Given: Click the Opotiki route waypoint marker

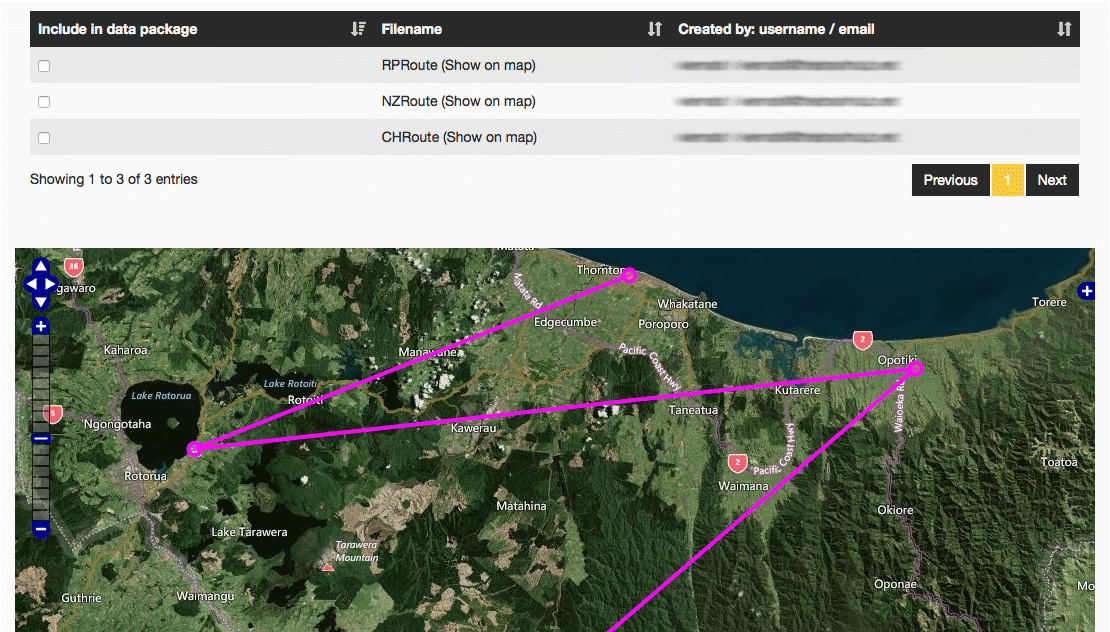Looking at the screenshot, I should point(915,369).
